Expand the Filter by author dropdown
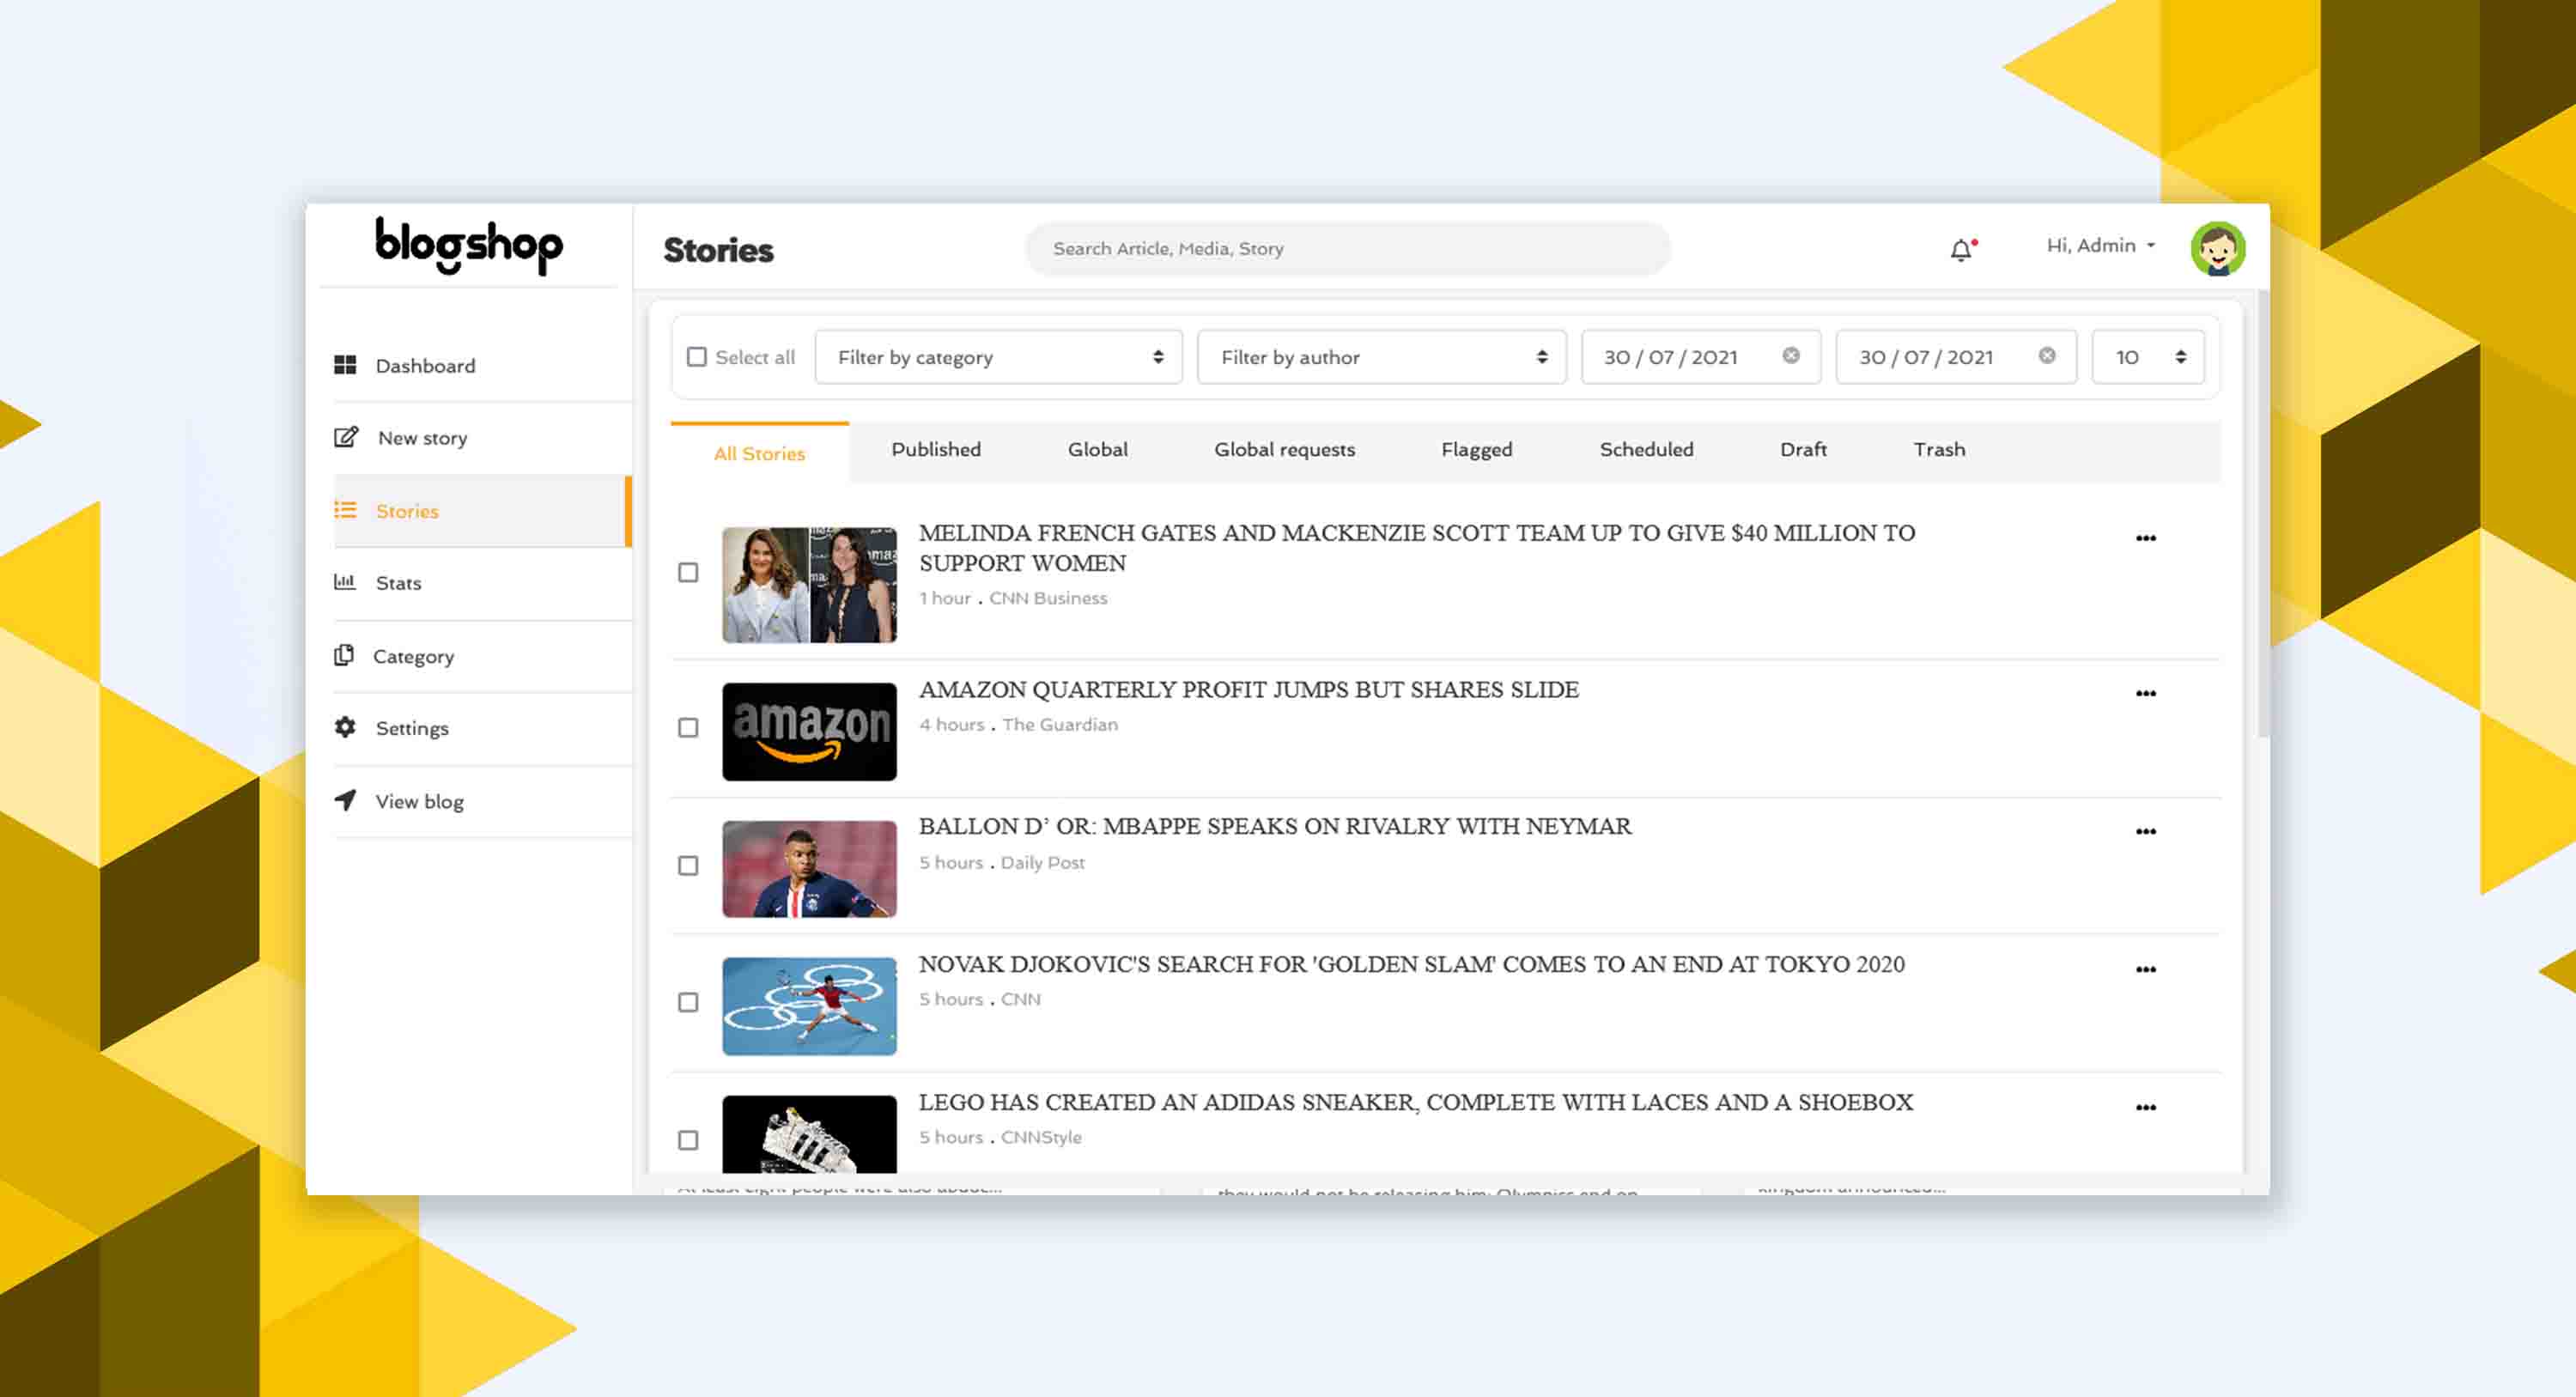The height and width of the screenshot is (1397, 2576). click(x=1381, y=357)
